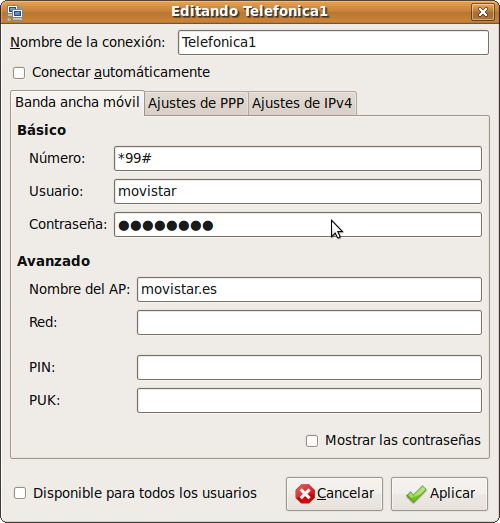Image resolution: width=500 pixels, height=523 pixels.
Task: Check Disponible para todos los usuarios
Action: [x=20, y=493]
